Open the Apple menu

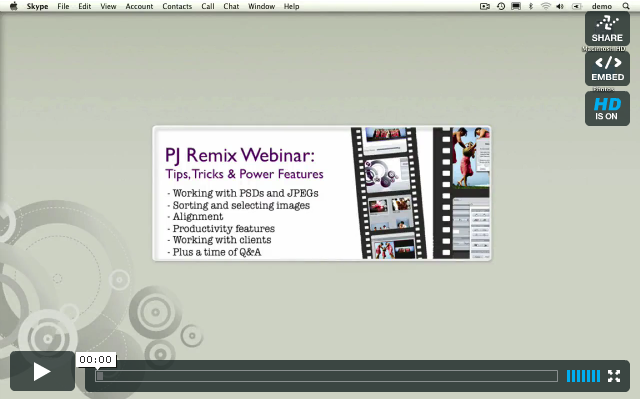tap(13, 6)
